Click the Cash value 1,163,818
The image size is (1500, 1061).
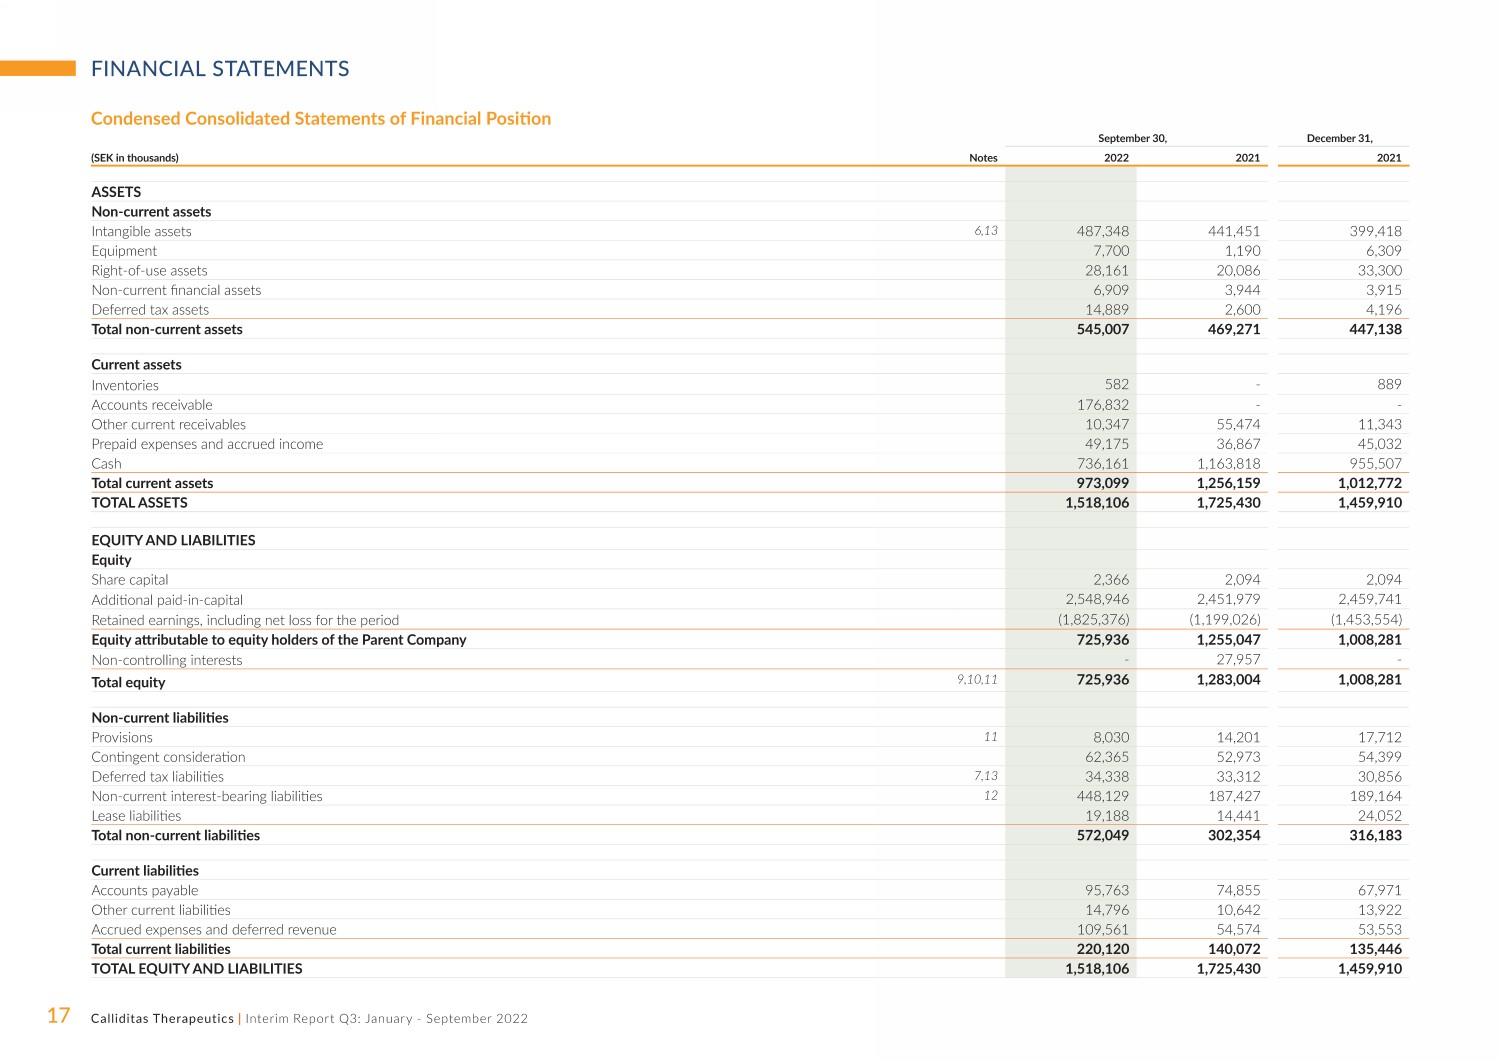(x=1229, y=464)
